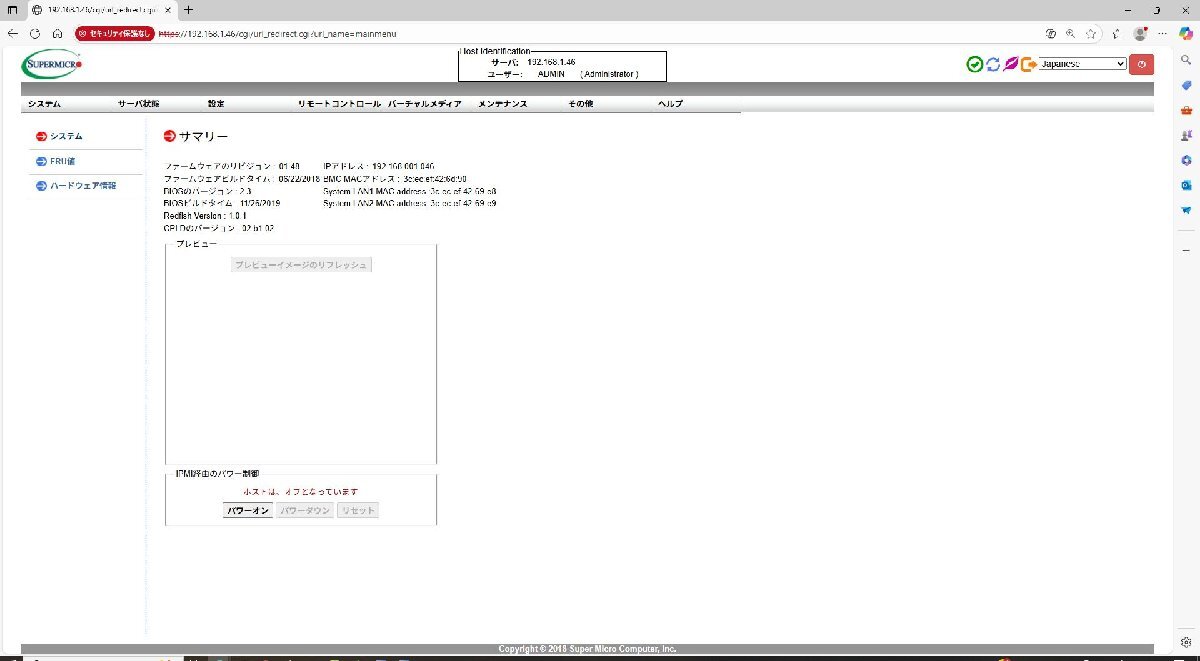Click the Copyright Super Micro footer text
The image size is (1200, 661).
click(x=588, y=649)
